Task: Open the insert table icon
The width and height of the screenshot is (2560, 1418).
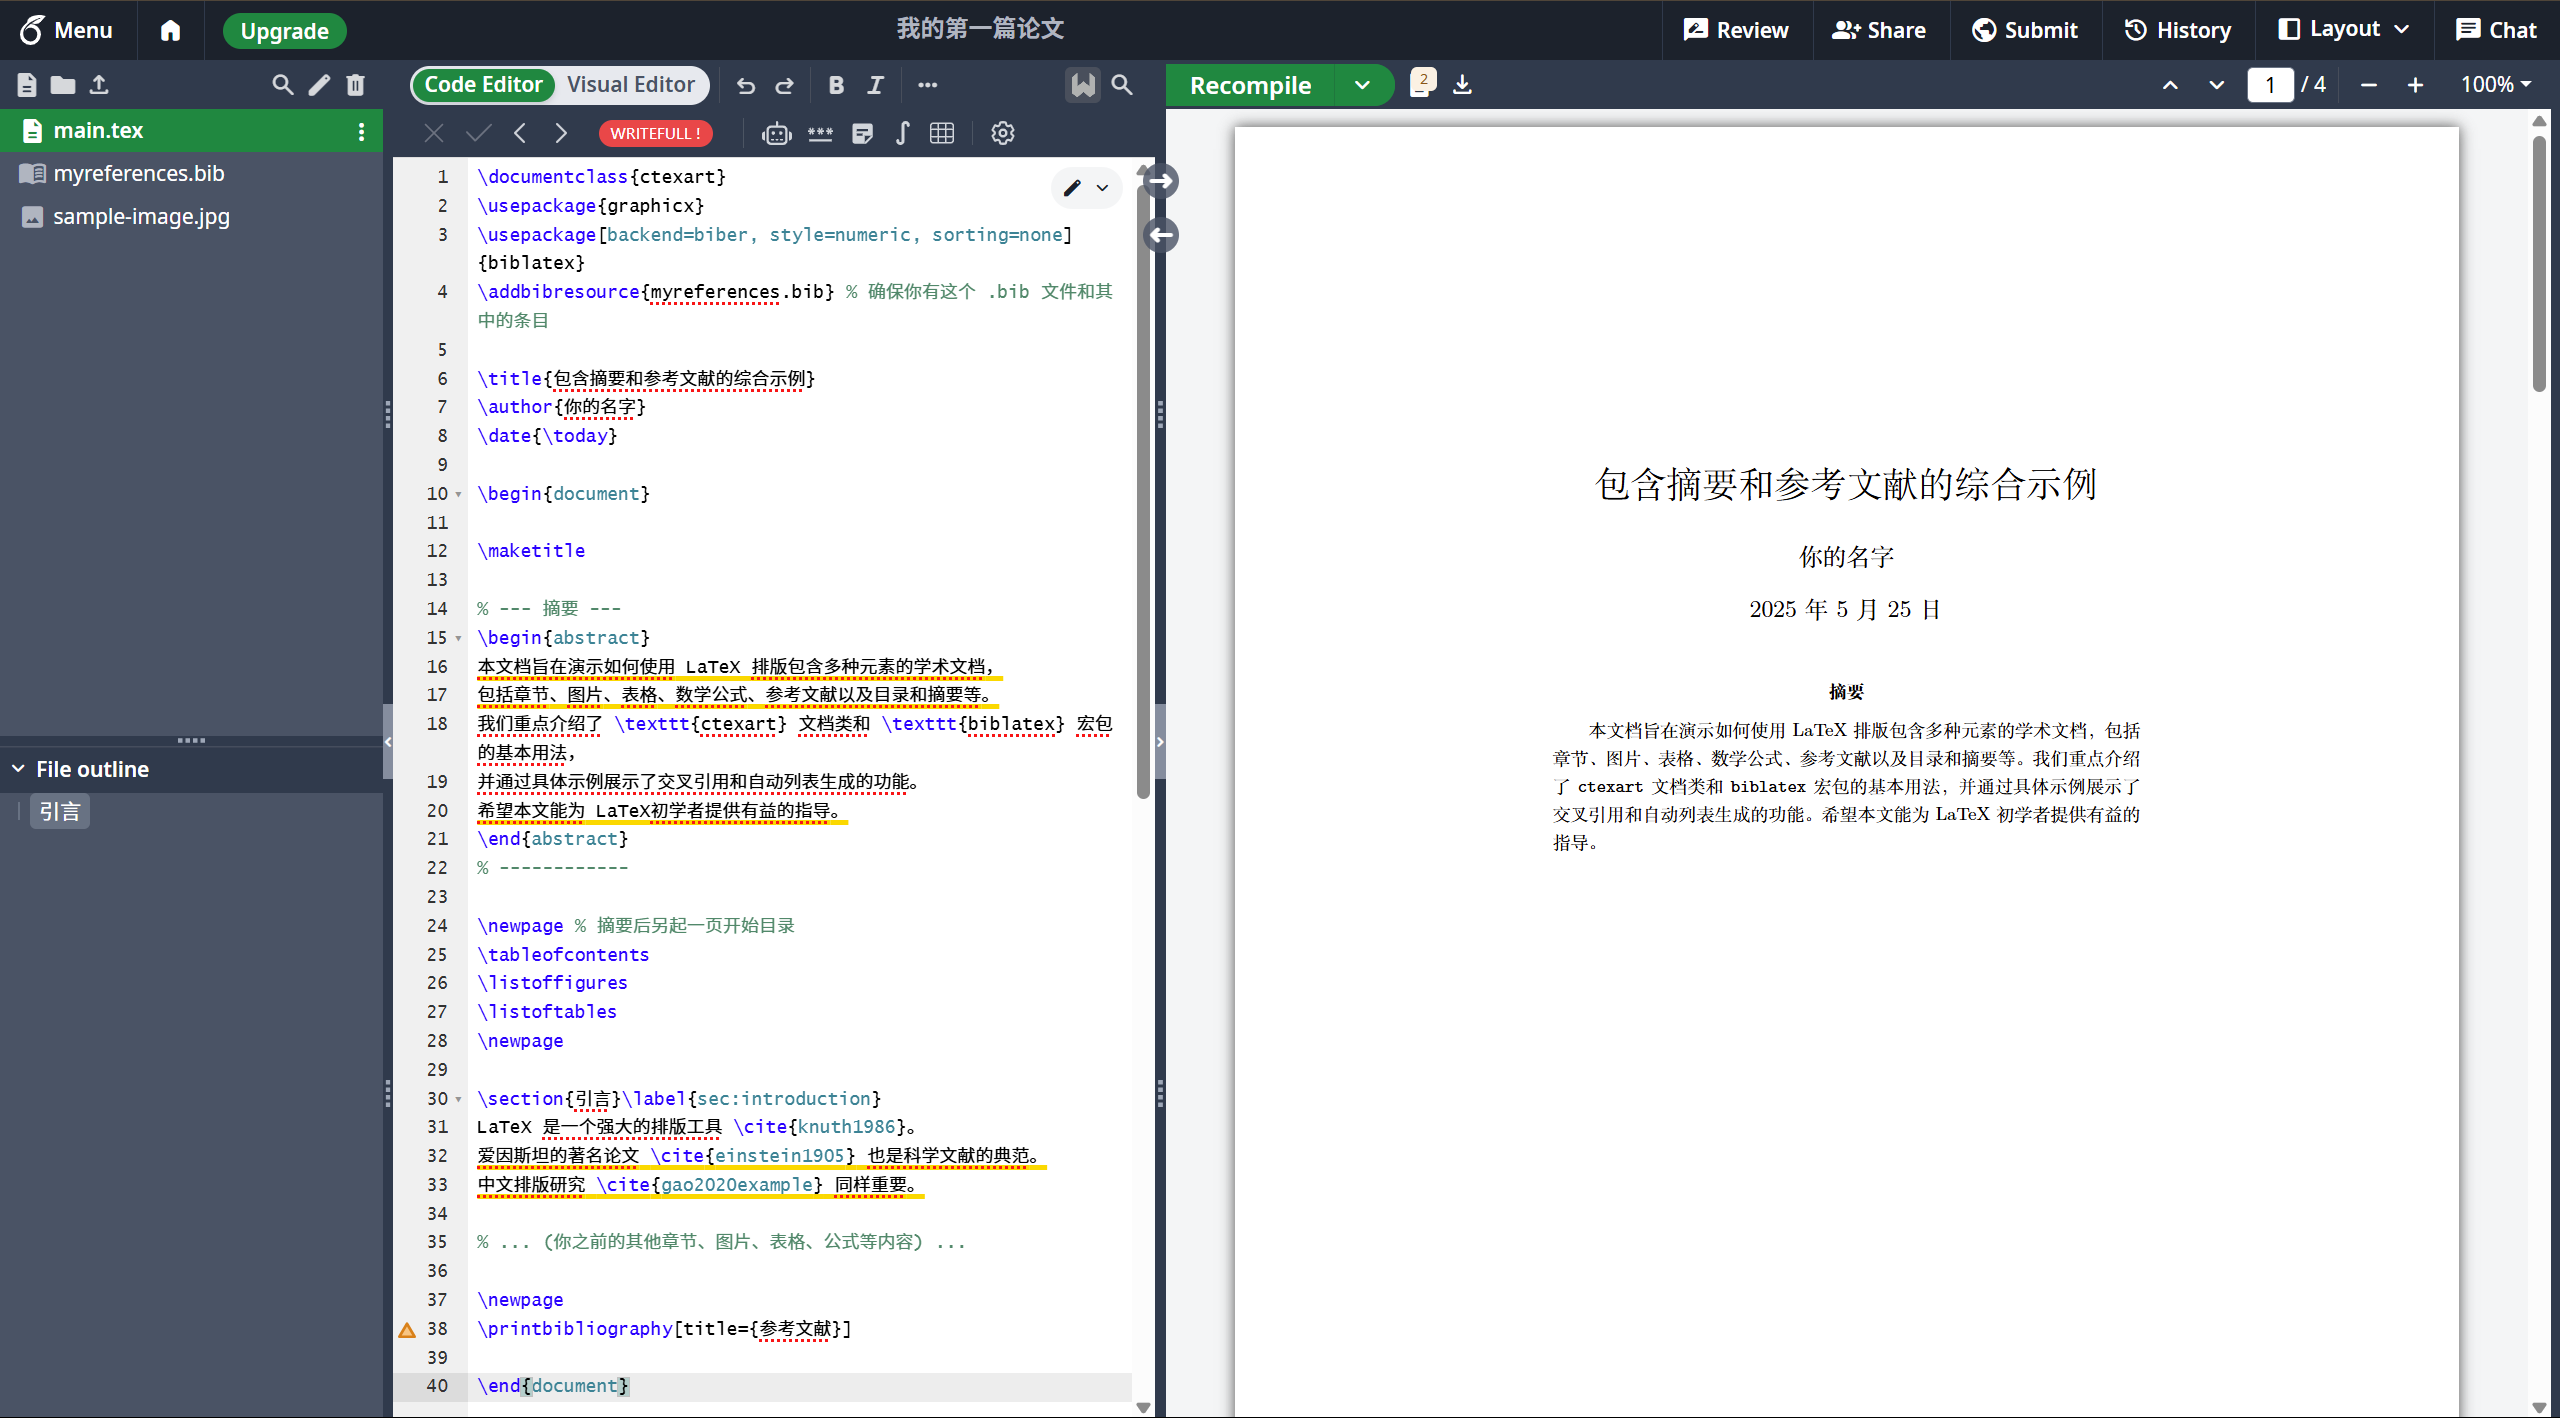Action: coord(941,133)
